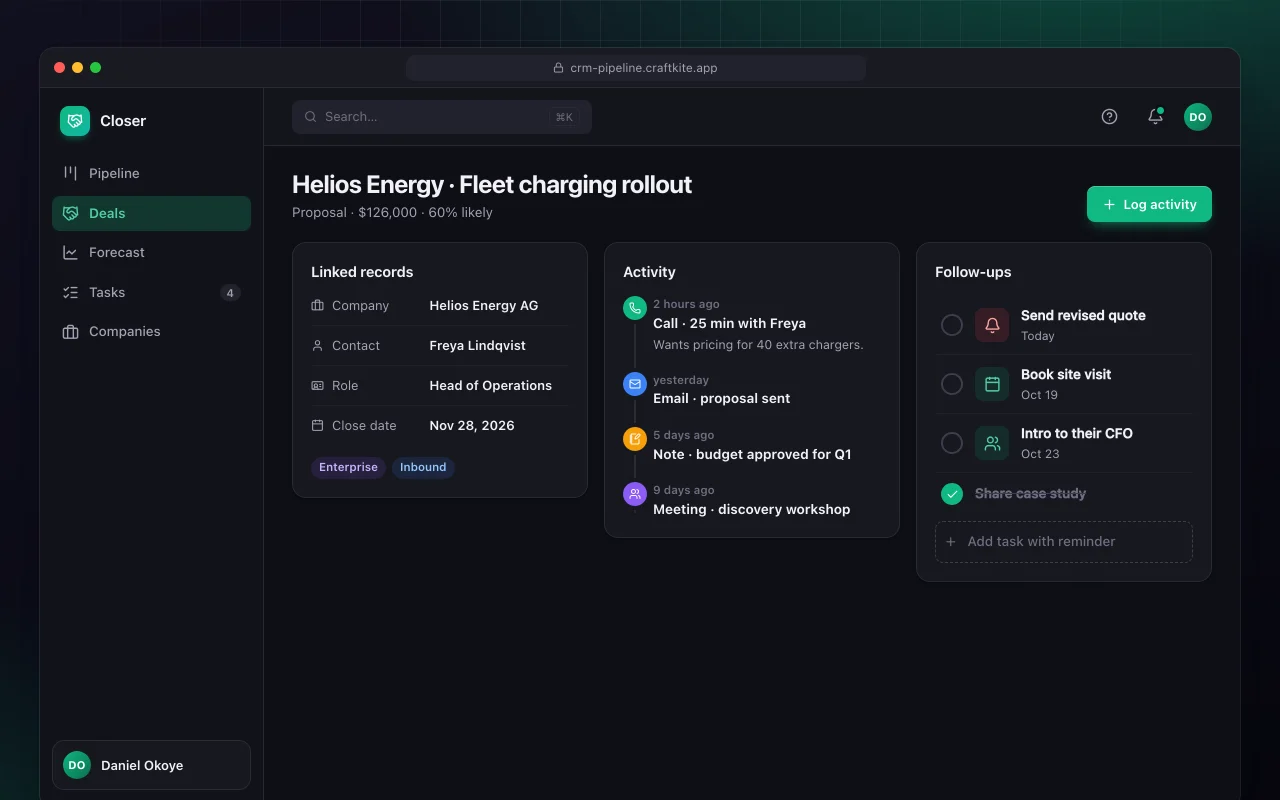Open Companies in the sidebar
Viewport: 1280px width, 800px height.
151,331
